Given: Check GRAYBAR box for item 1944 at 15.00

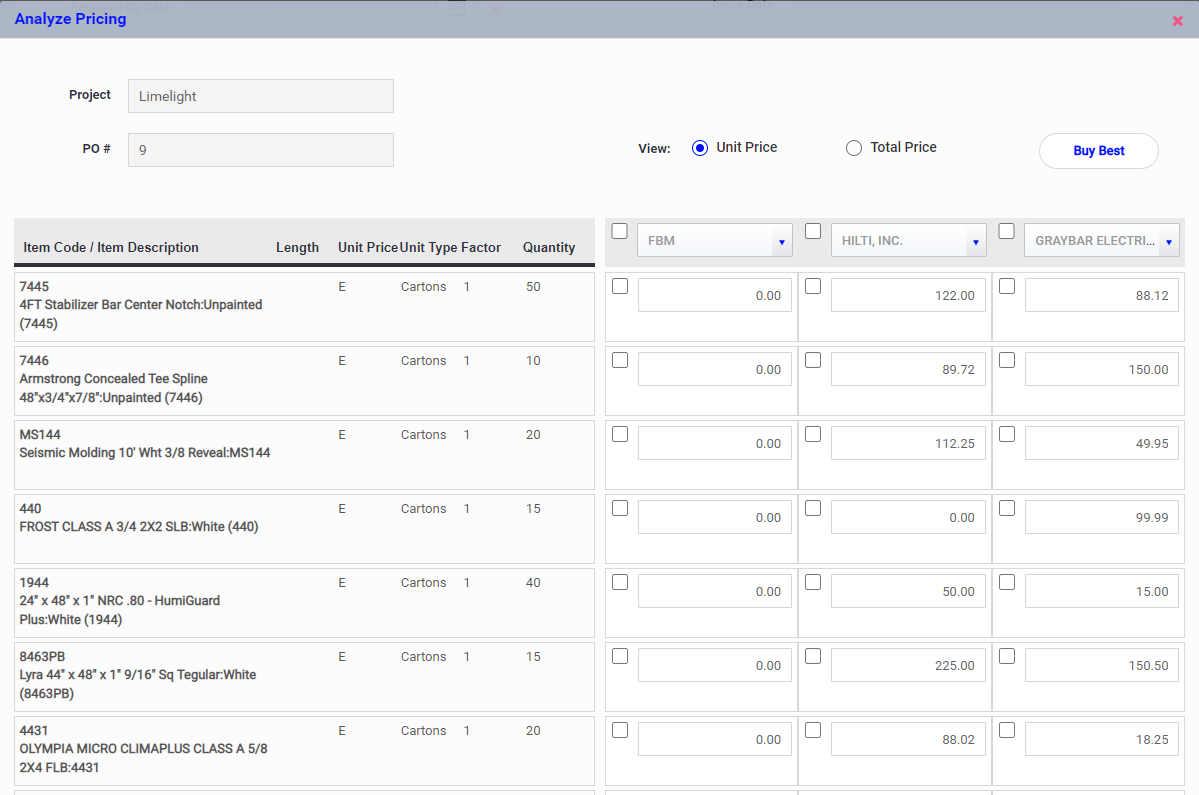Looking at the screenshot, I should coord(1007,582).
